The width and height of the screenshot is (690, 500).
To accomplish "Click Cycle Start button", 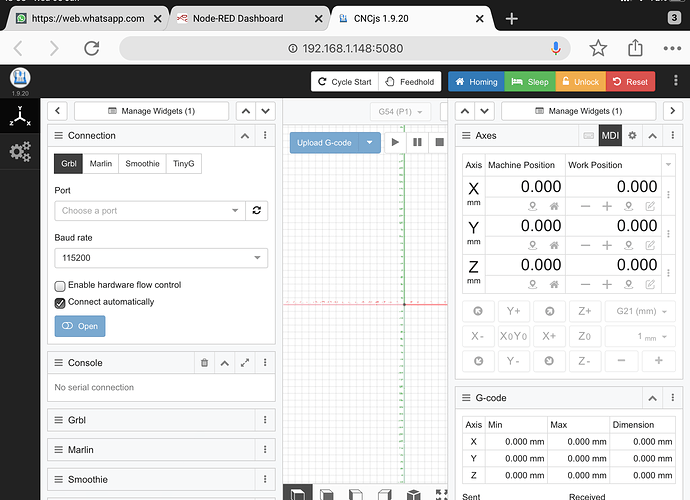I will pos(345,81).
